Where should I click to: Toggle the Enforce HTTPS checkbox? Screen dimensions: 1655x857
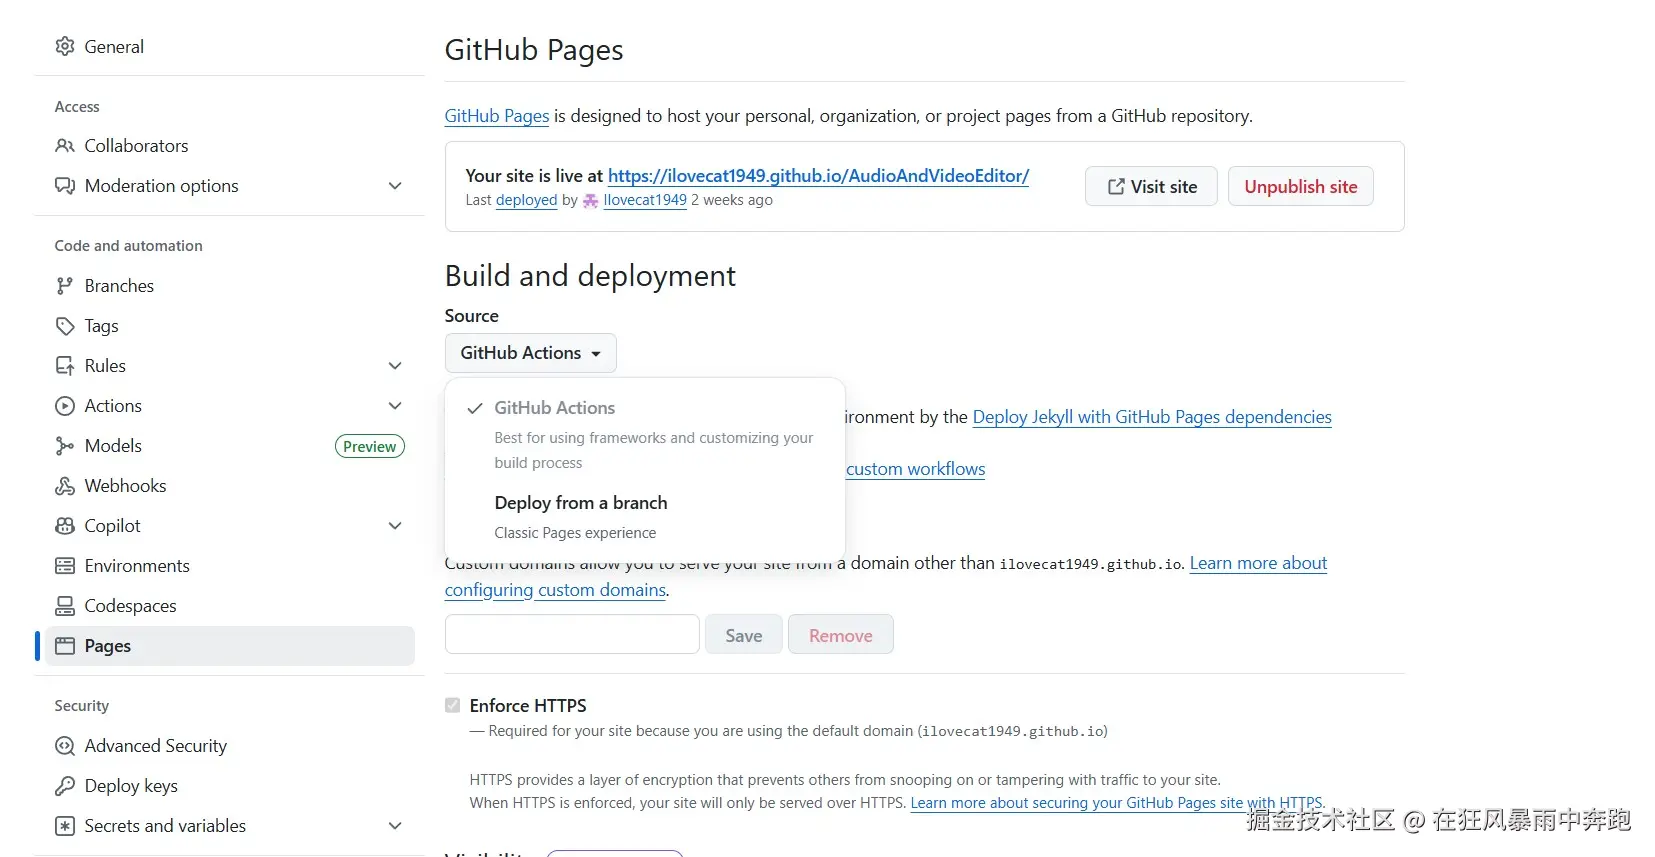coord(453,705)
